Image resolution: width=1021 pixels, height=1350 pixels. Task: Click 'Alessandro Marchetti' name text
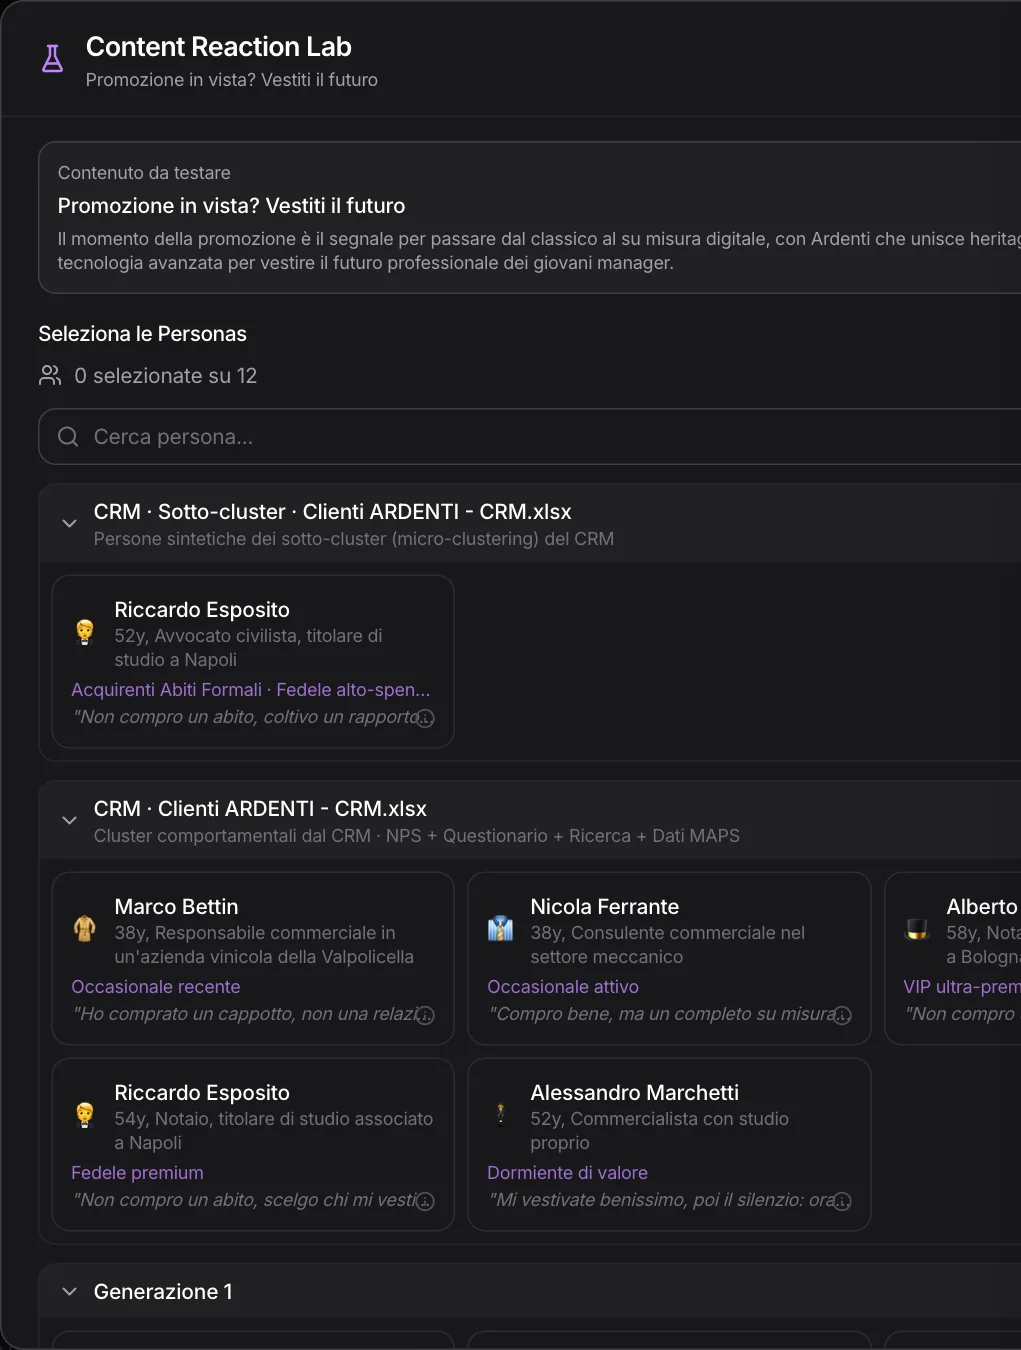click(x=635, y=1092)
